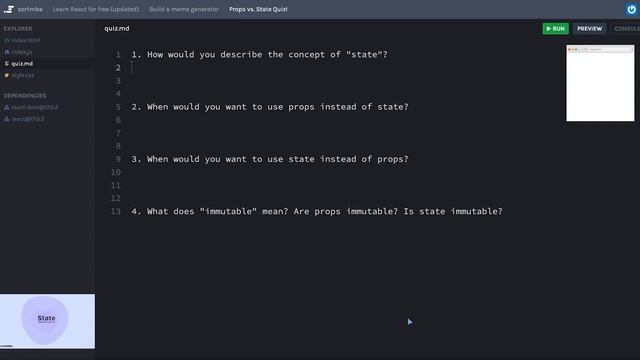The height and width of the screenshot is (360, 640).
Task: Click the index.js file icon
Action: (x=7, y=52)
